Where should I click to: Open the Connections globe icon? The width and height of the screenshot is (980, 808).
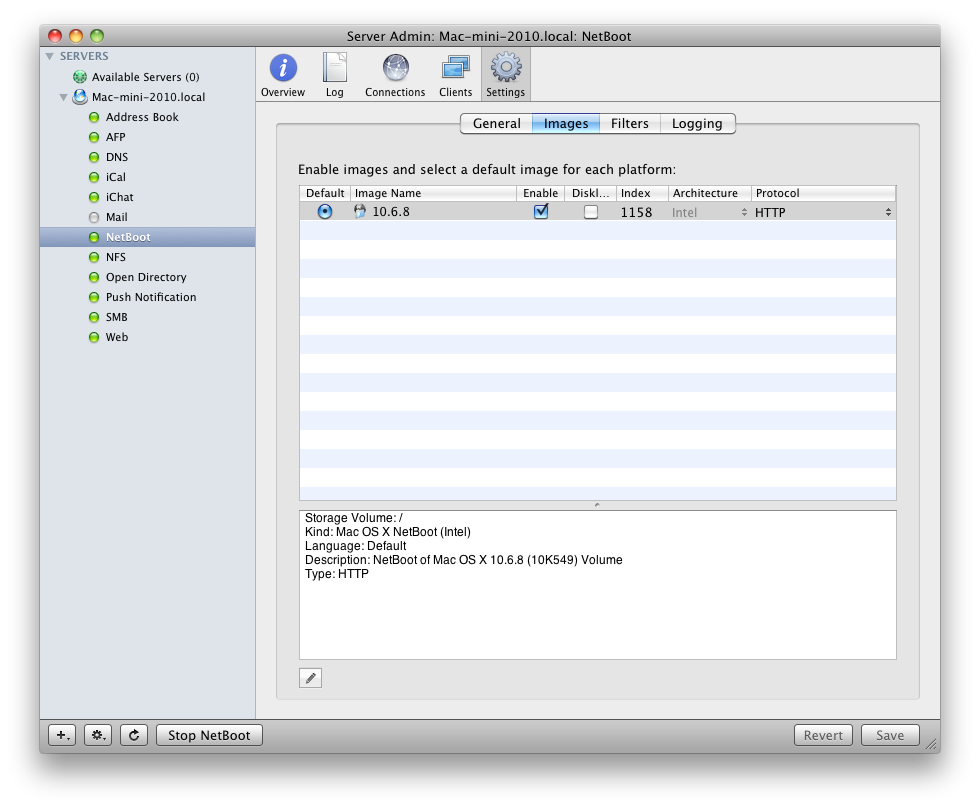coord(396,67)
